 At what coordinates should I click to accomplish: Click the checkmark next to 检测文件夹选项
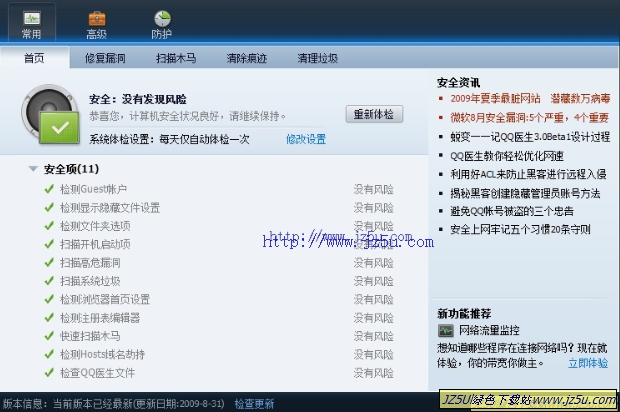click(x=49, y=226)
